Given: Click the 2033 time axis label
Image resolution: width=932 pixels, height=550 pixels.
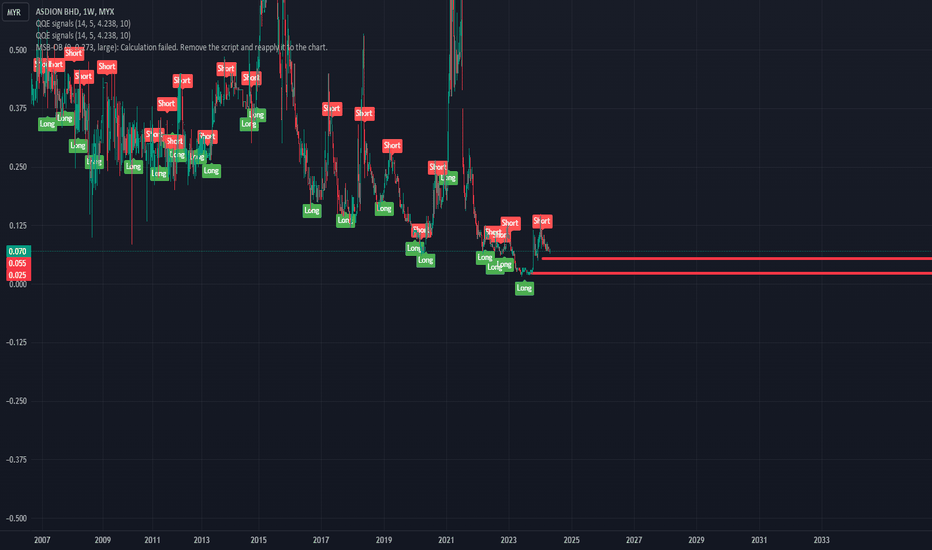Looking at the screenshot, I should click(x=821, y=540).
